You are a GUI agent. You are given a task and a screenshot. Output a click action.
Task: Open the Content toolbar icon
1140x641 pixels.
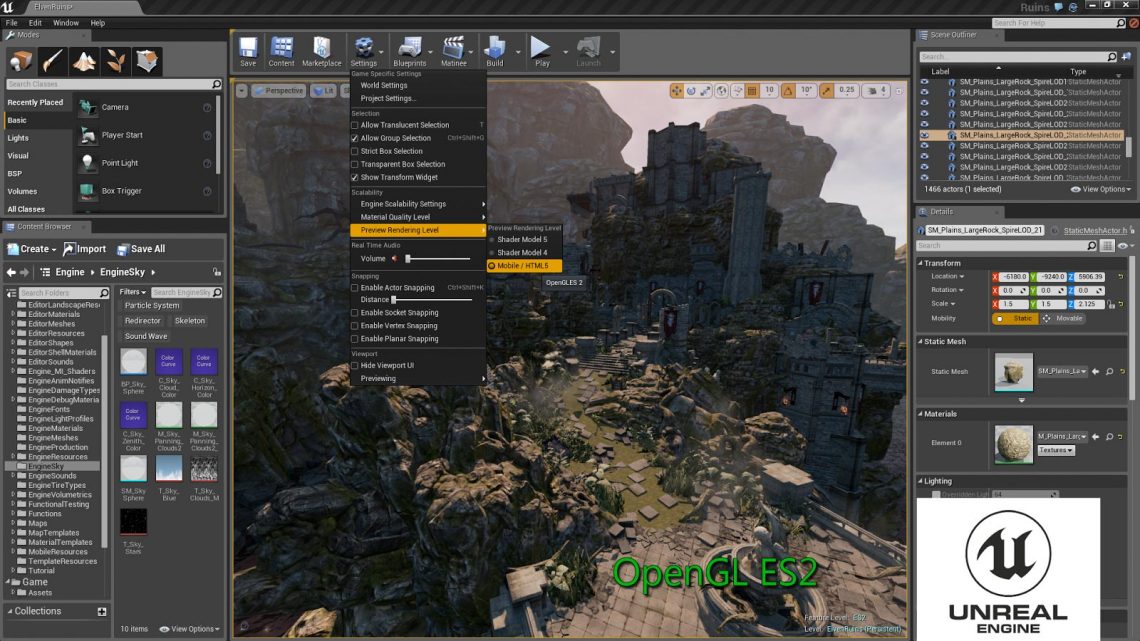click(x=281, y=51)
